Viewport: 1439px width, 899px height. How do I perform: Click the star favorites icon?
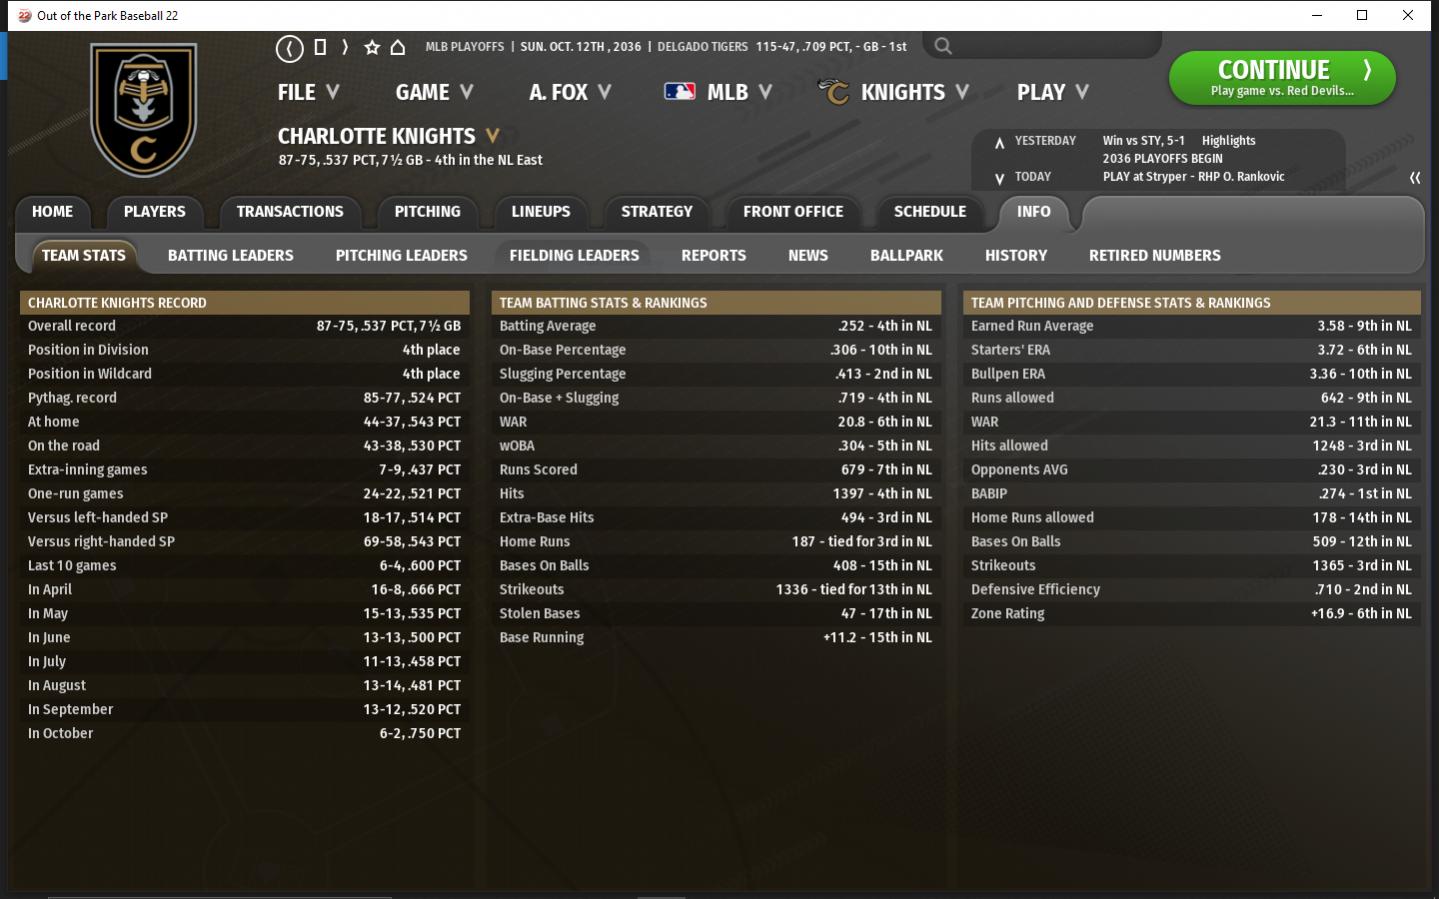tap(372, 47)
